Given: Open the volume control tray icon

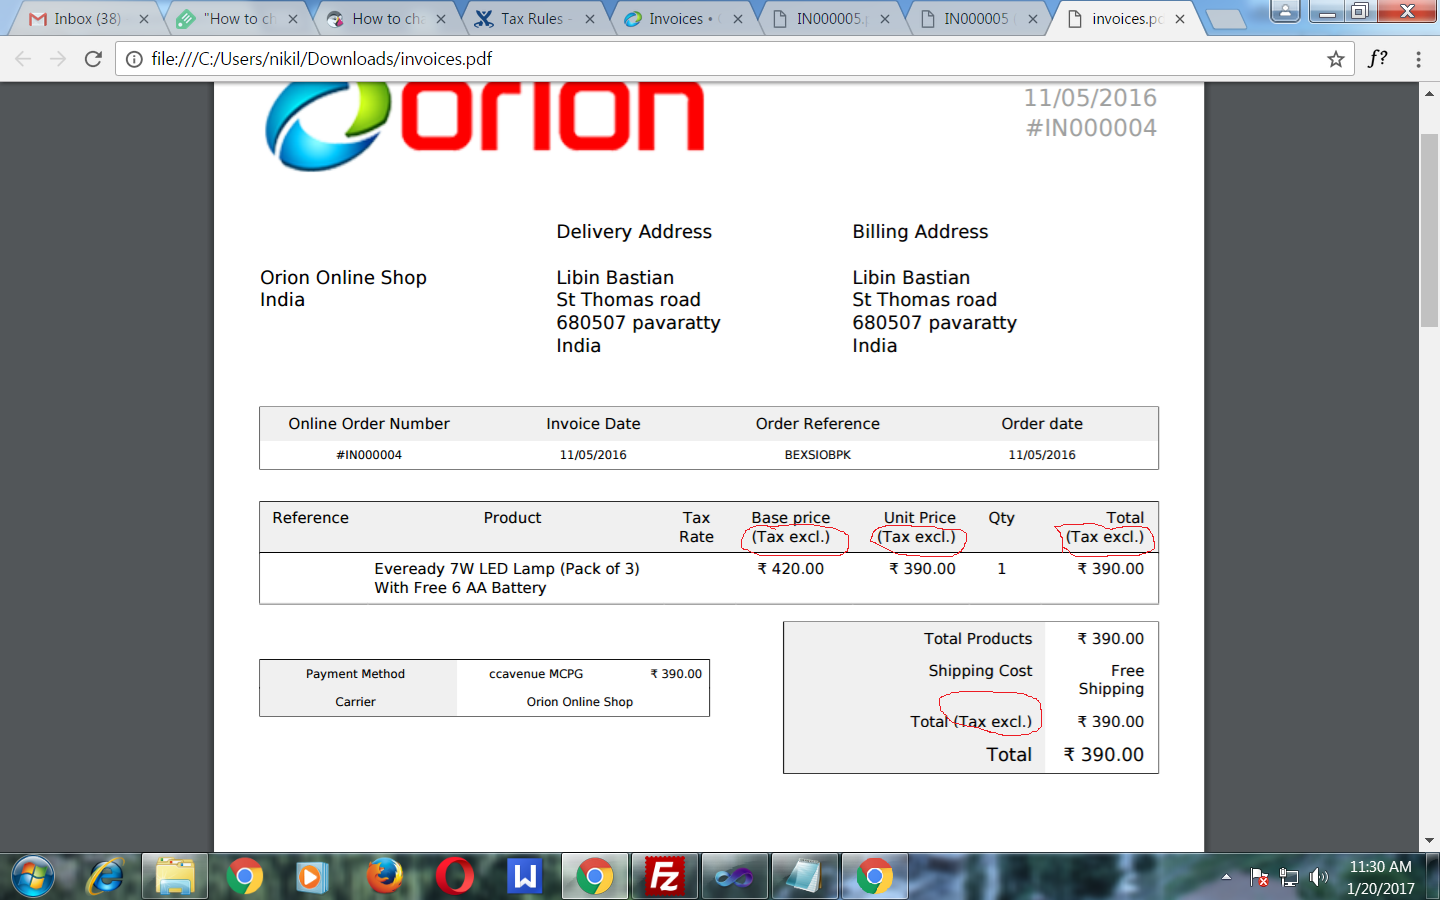Looking at the screenshot, I should pos(1319,877).
